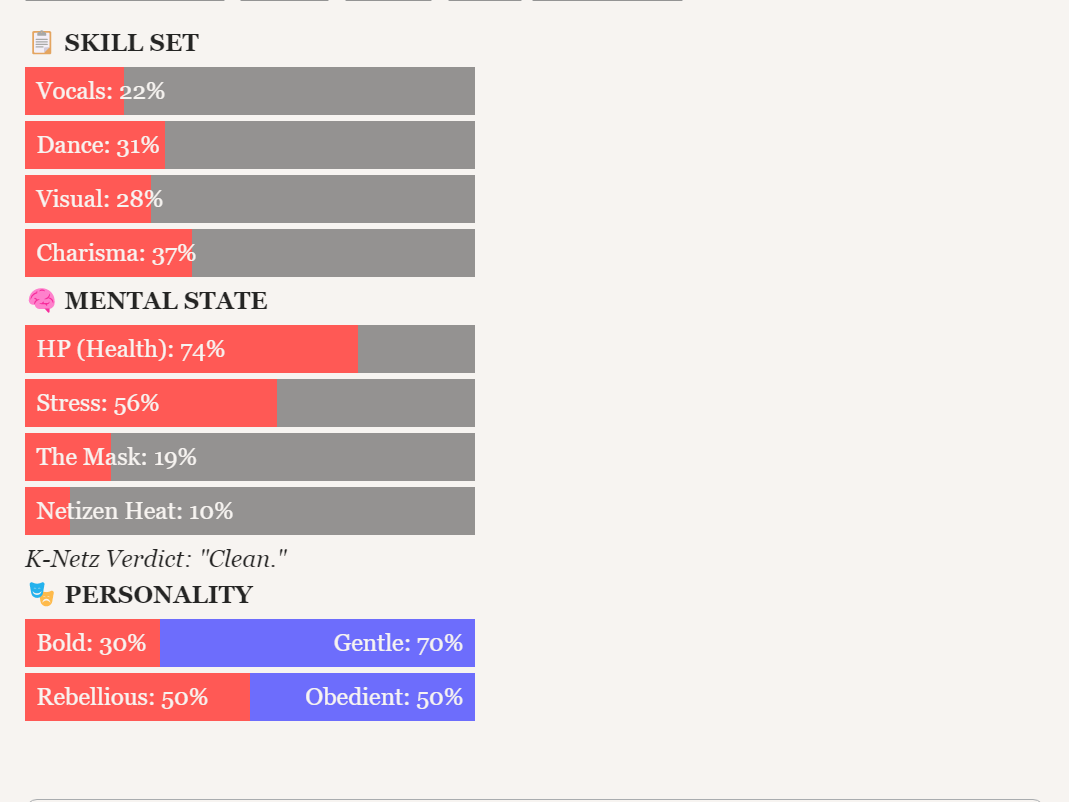Select the blue Obedient 50% segment
1069x802 pixels.
pos(362,697)
